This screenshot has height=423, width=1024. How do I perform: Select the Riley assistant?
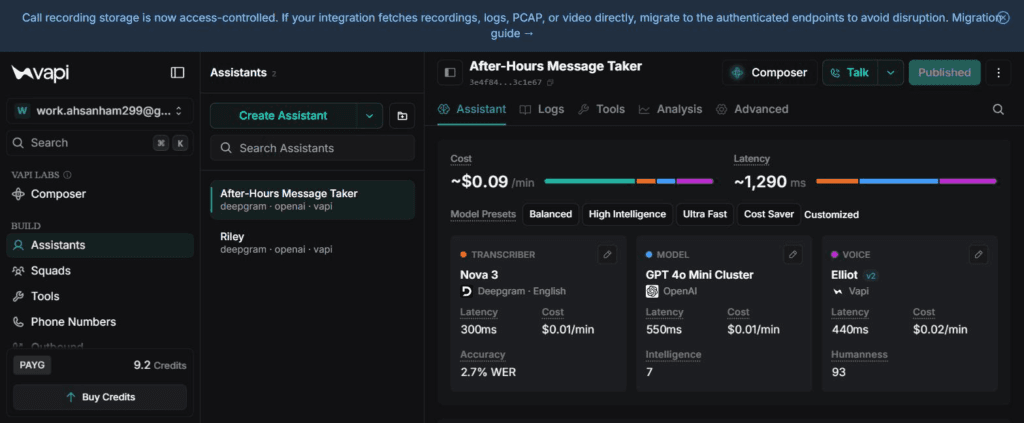(x=312, y=242)
